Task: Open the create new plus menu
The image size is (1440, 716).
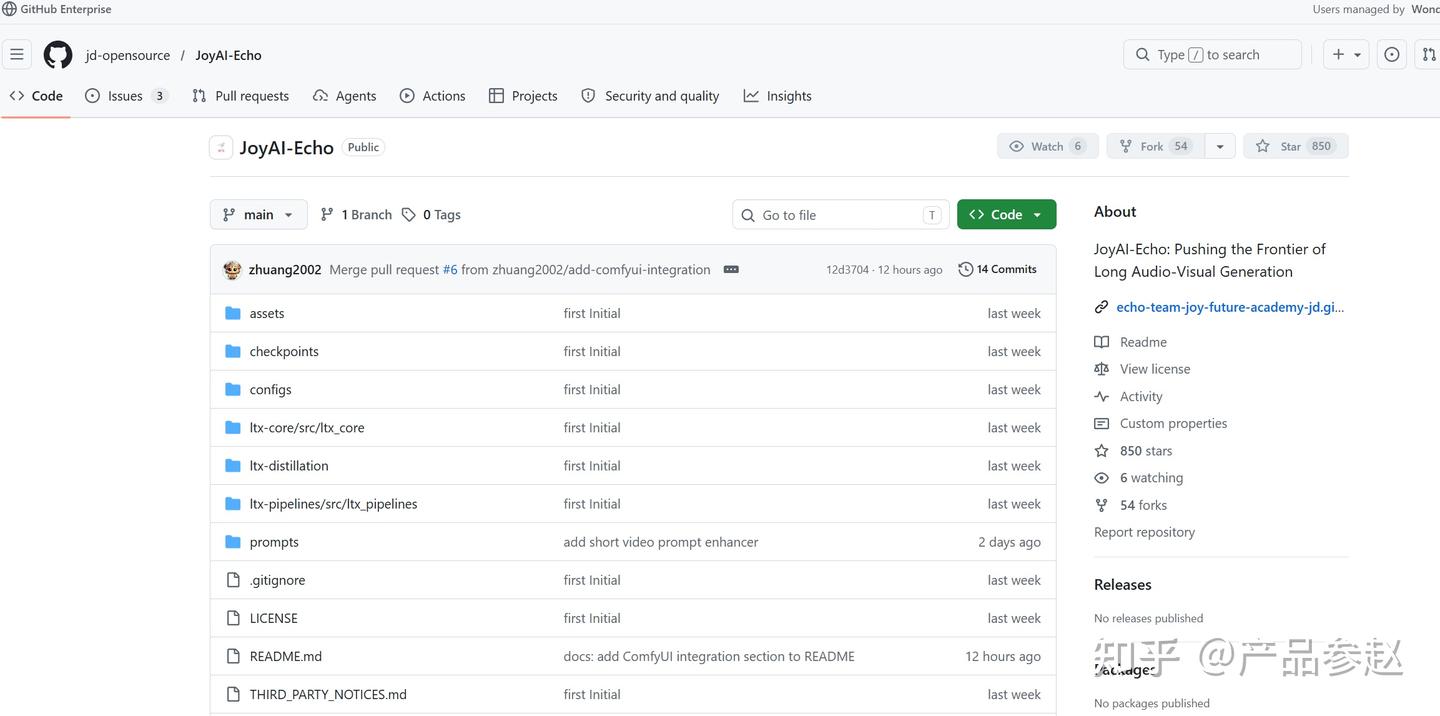Action: [1347, 55]
